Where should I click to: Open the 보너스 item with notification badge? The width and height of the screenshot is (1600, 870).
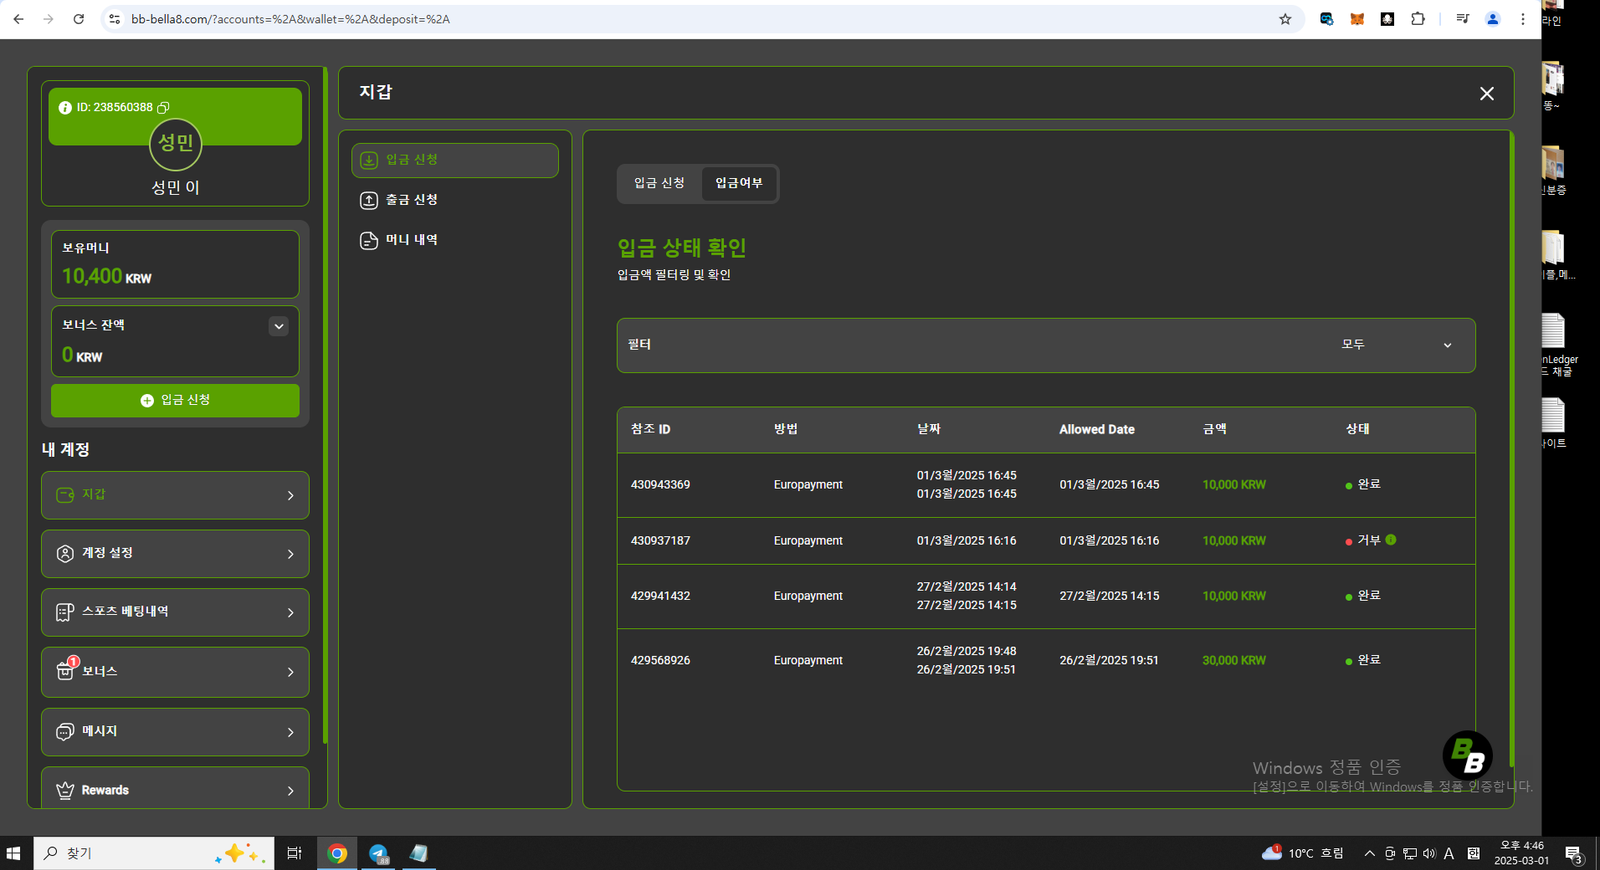175,672
